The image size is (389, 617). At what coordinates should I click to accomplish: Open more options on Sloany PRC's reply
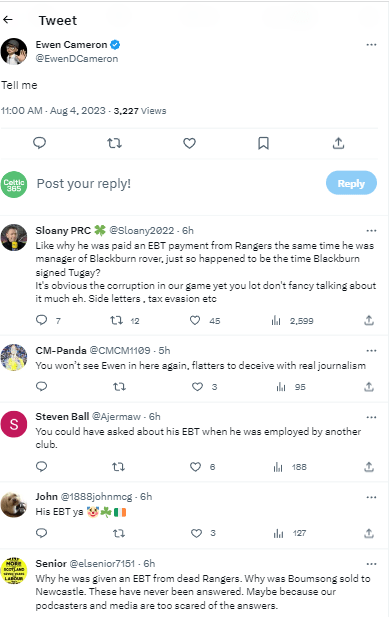tap(371, 231)
